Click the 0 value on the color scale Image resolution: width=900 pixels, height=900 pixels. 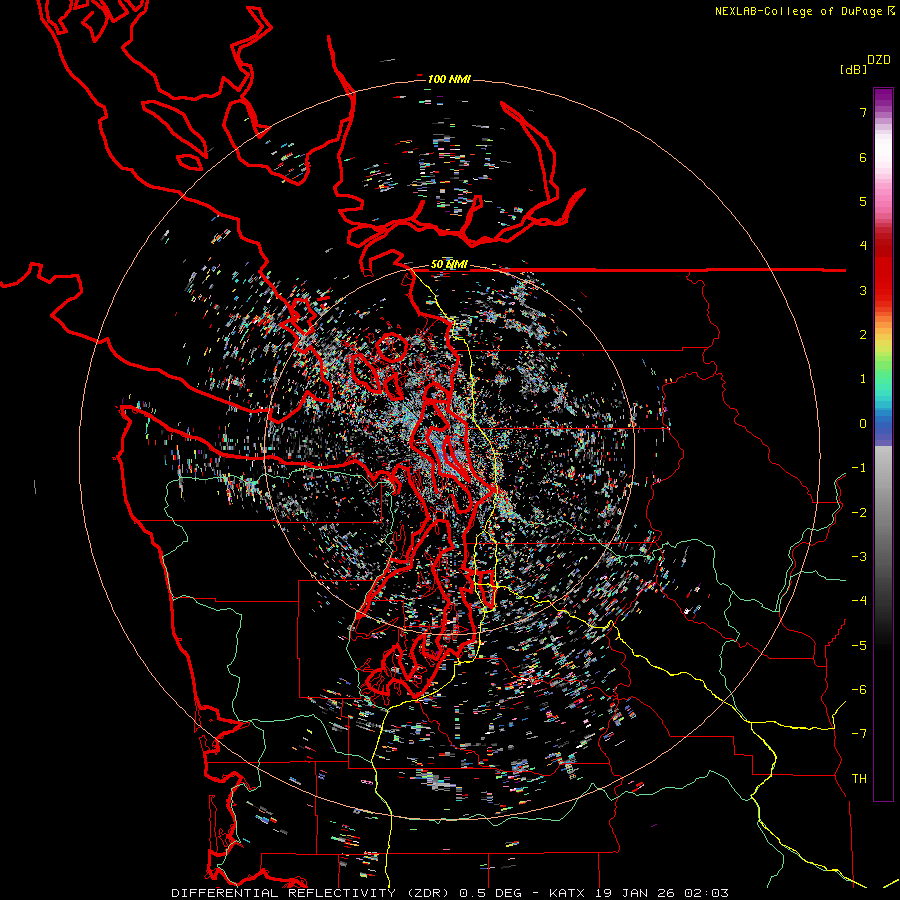pos(863,424)
